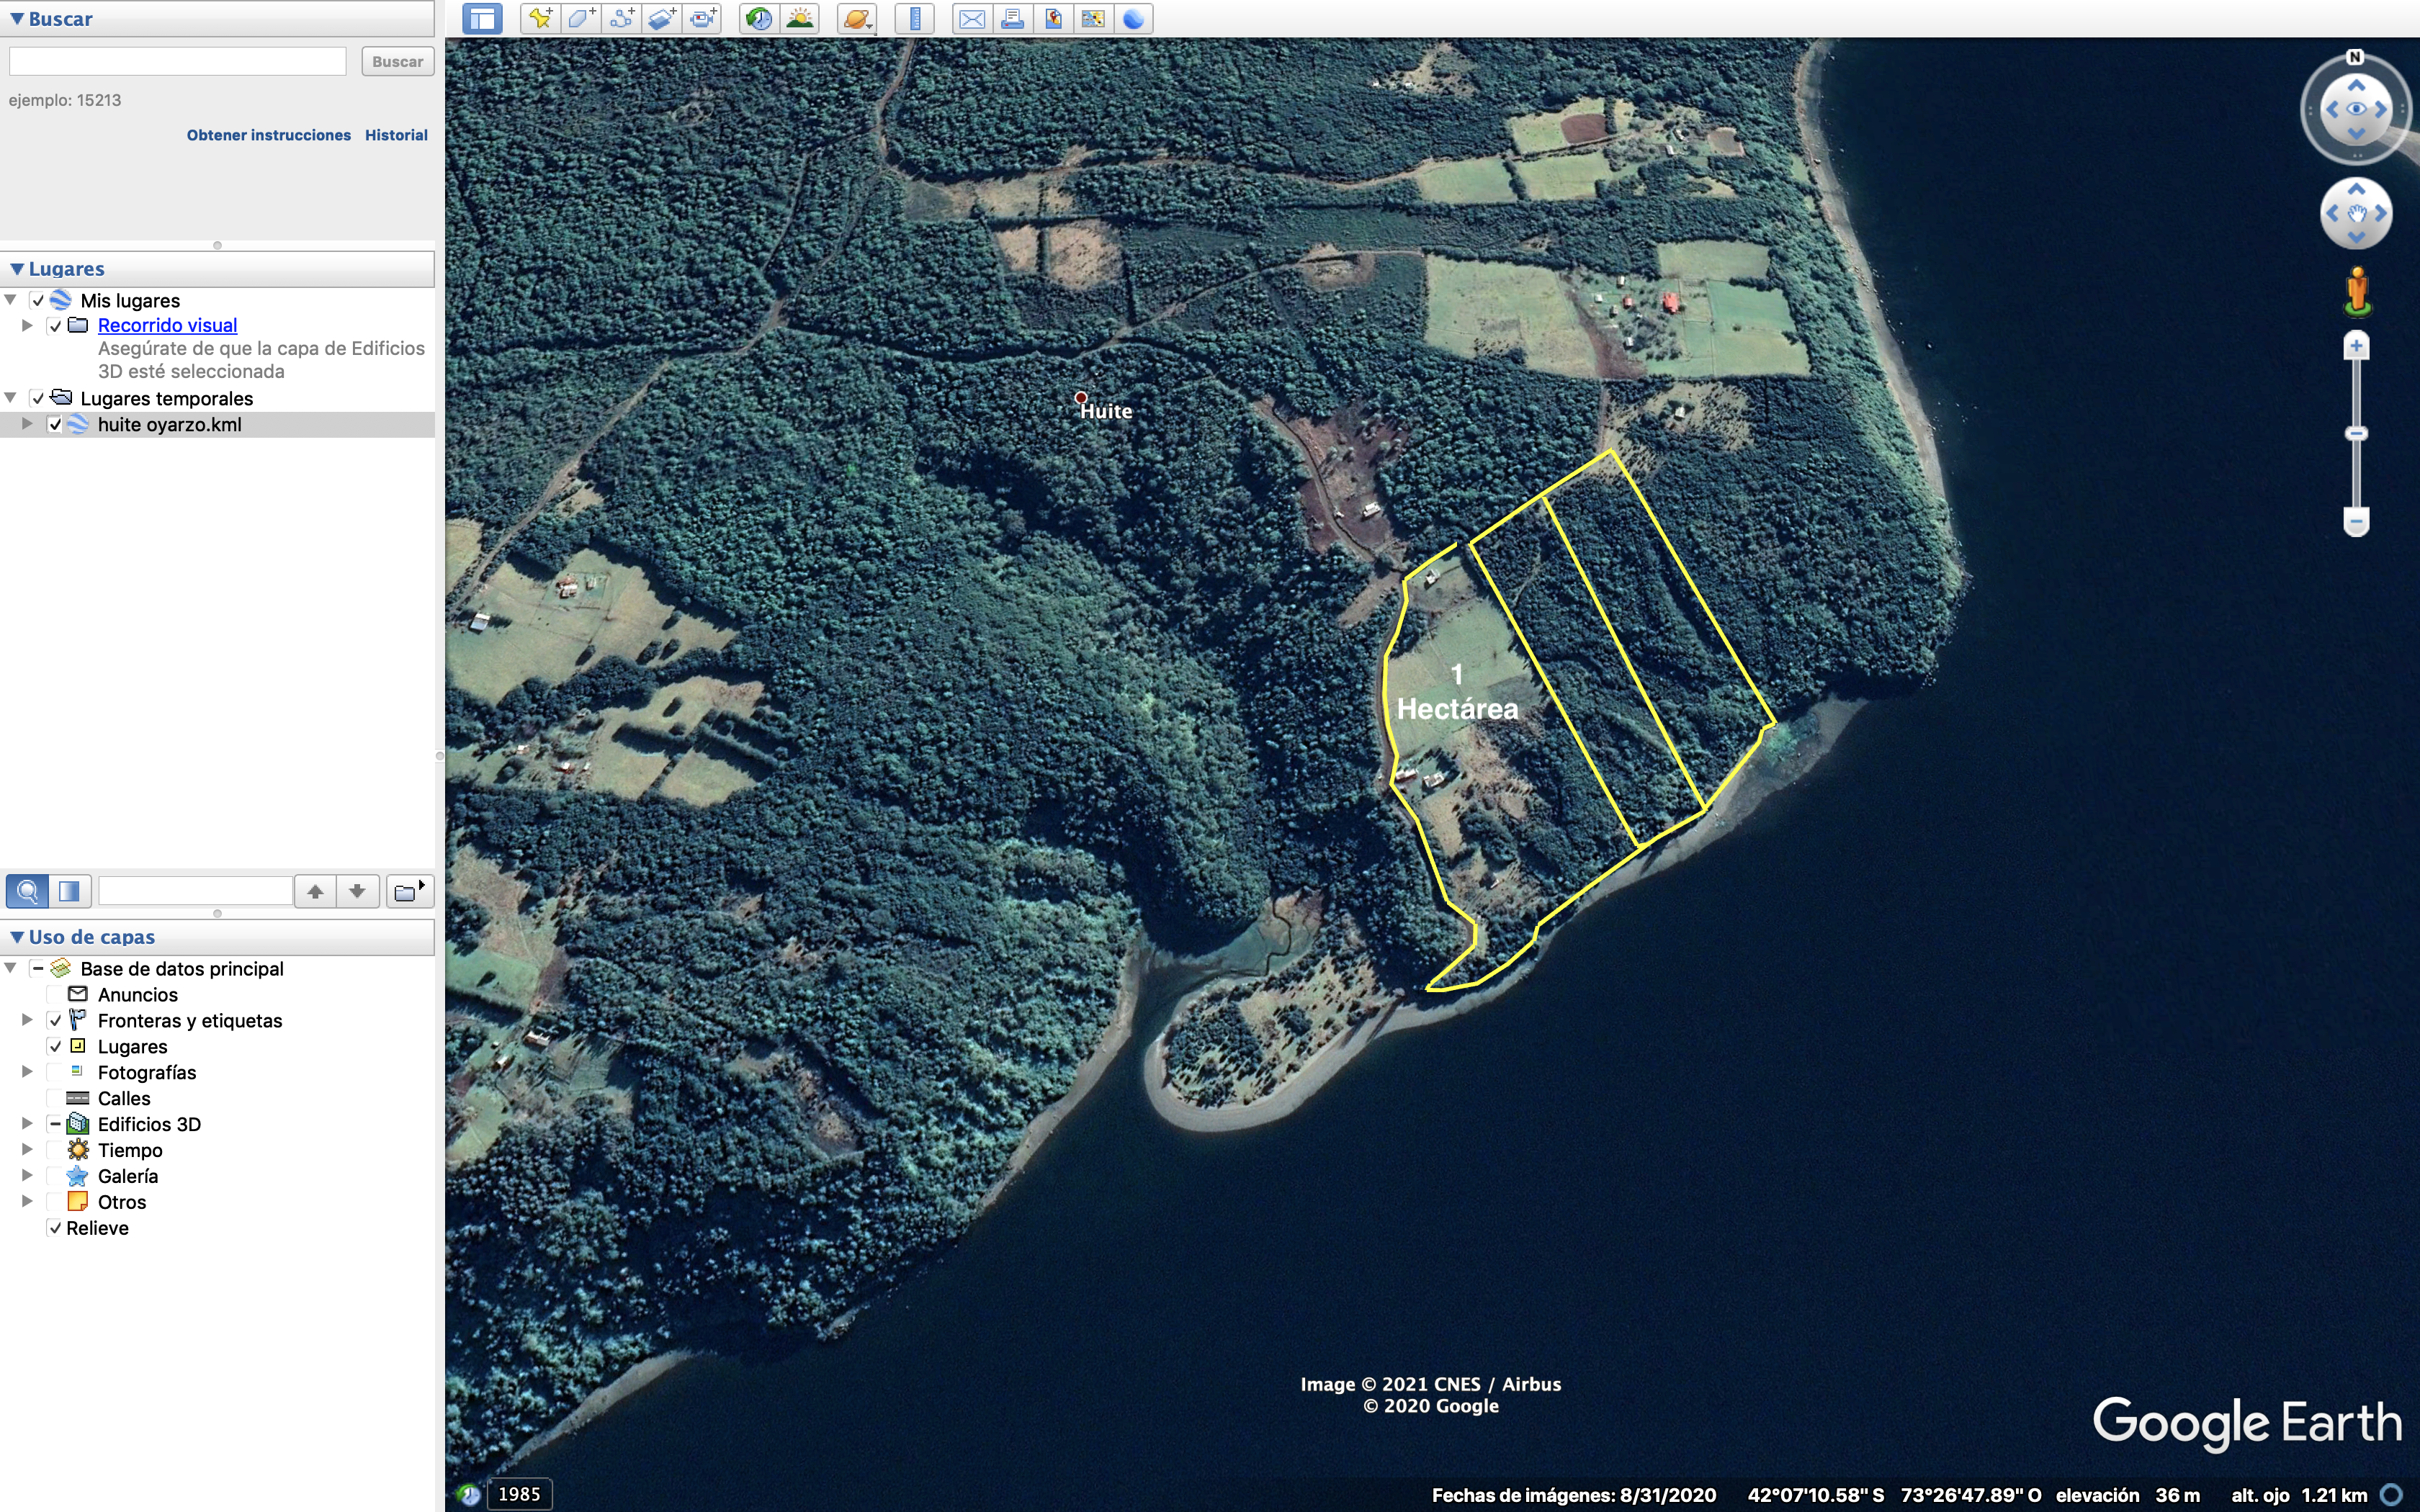Expand the Edificios 3D layer
The image size is (2420, 1512).
click(x=27, y=1124)
